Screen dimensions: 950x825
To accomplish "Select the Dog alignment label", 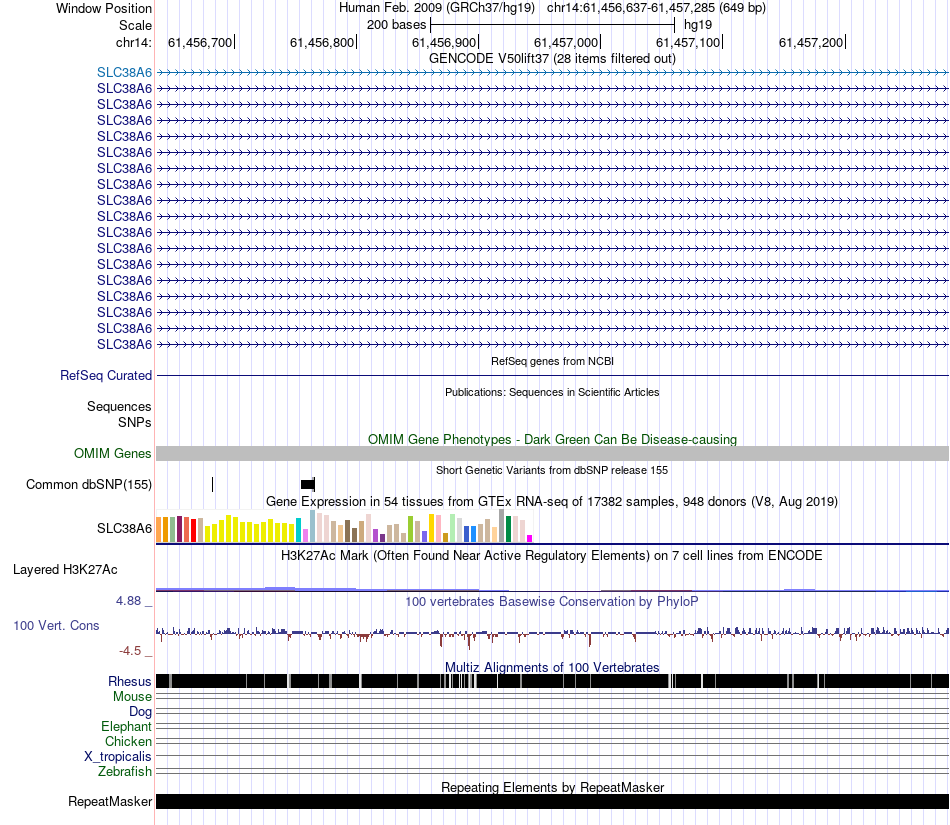I will point(140,712).
